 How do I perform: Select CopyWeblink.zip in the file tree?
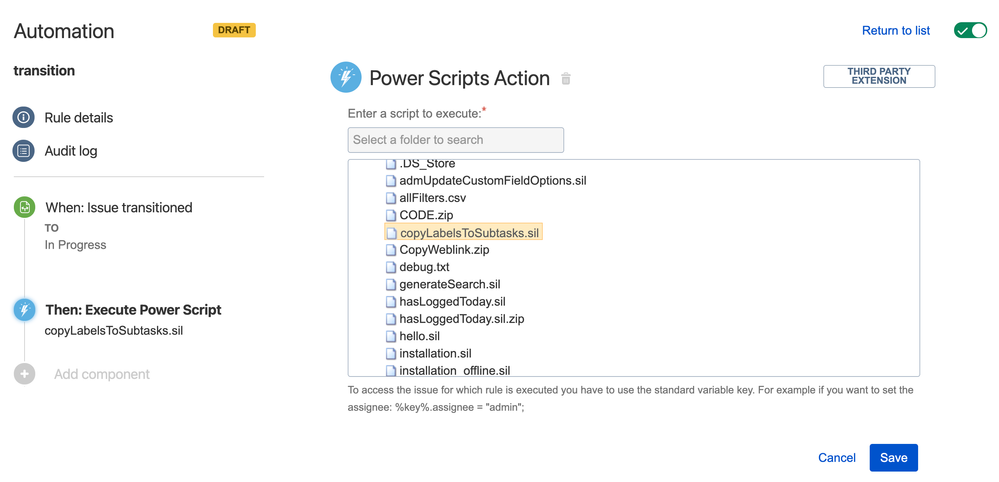(444, 250)
